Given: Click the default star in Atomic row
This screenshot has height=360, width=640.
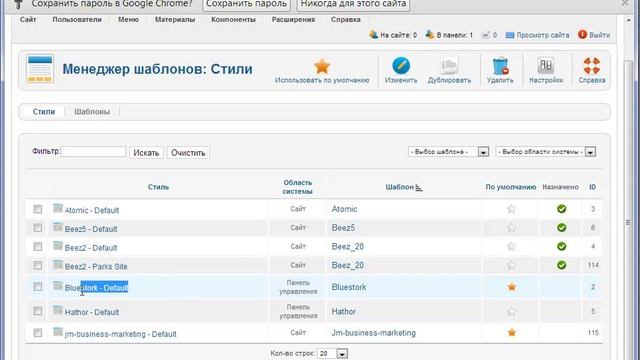Looking at the screenshot, I should [511, 209].
